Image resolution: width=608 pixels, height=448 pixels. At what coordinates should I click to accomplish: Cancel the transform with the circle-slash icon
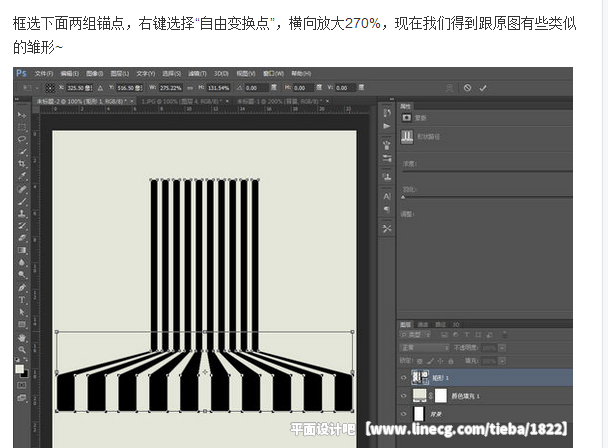pyautogui.click(x=467, y=88)
